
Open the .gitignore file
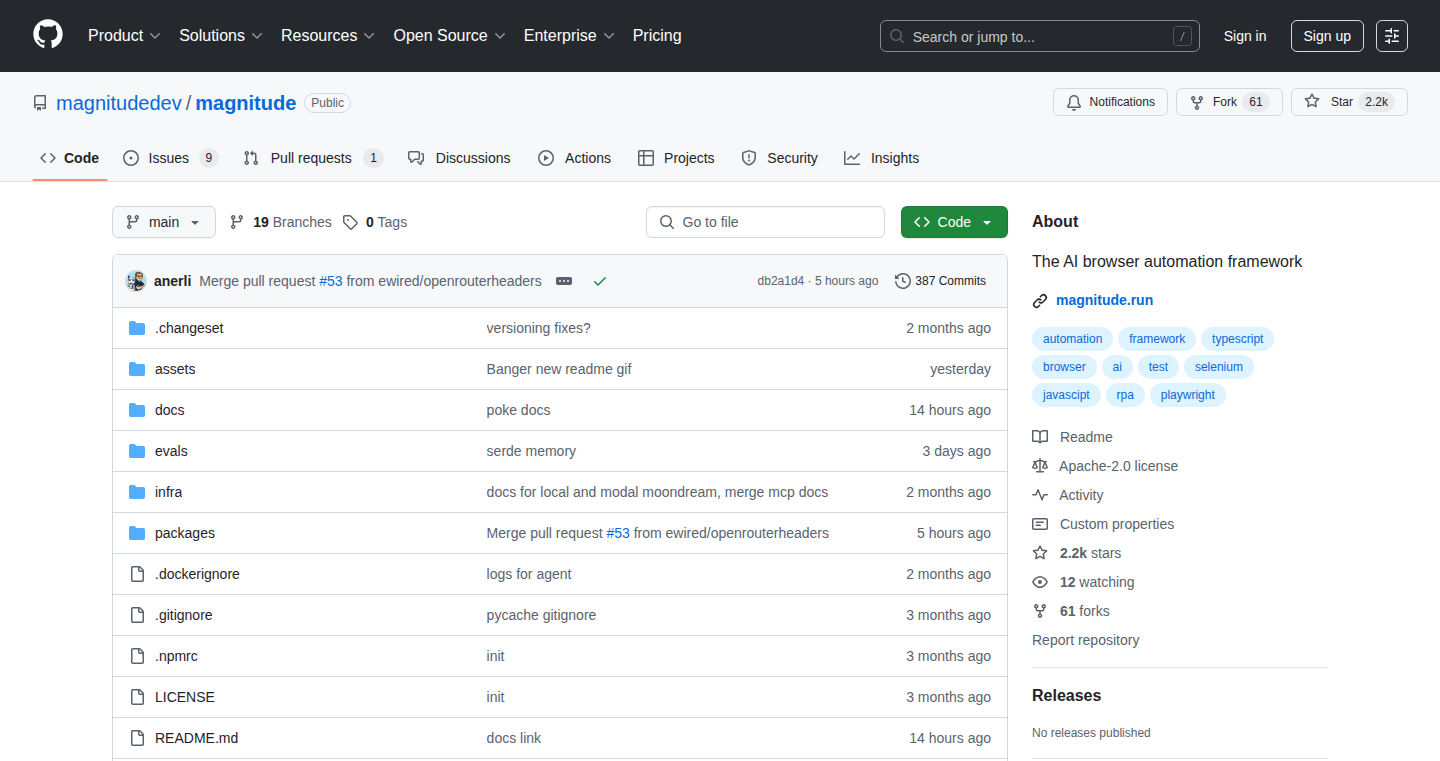[184, 615]
